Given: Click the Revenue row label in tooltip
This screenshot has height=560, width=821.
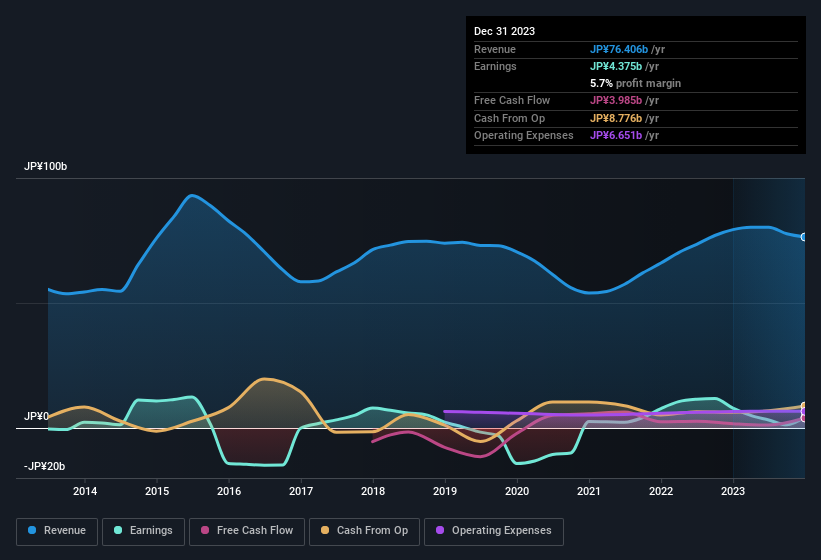Looking at the screenshot, I should point(495,49).
